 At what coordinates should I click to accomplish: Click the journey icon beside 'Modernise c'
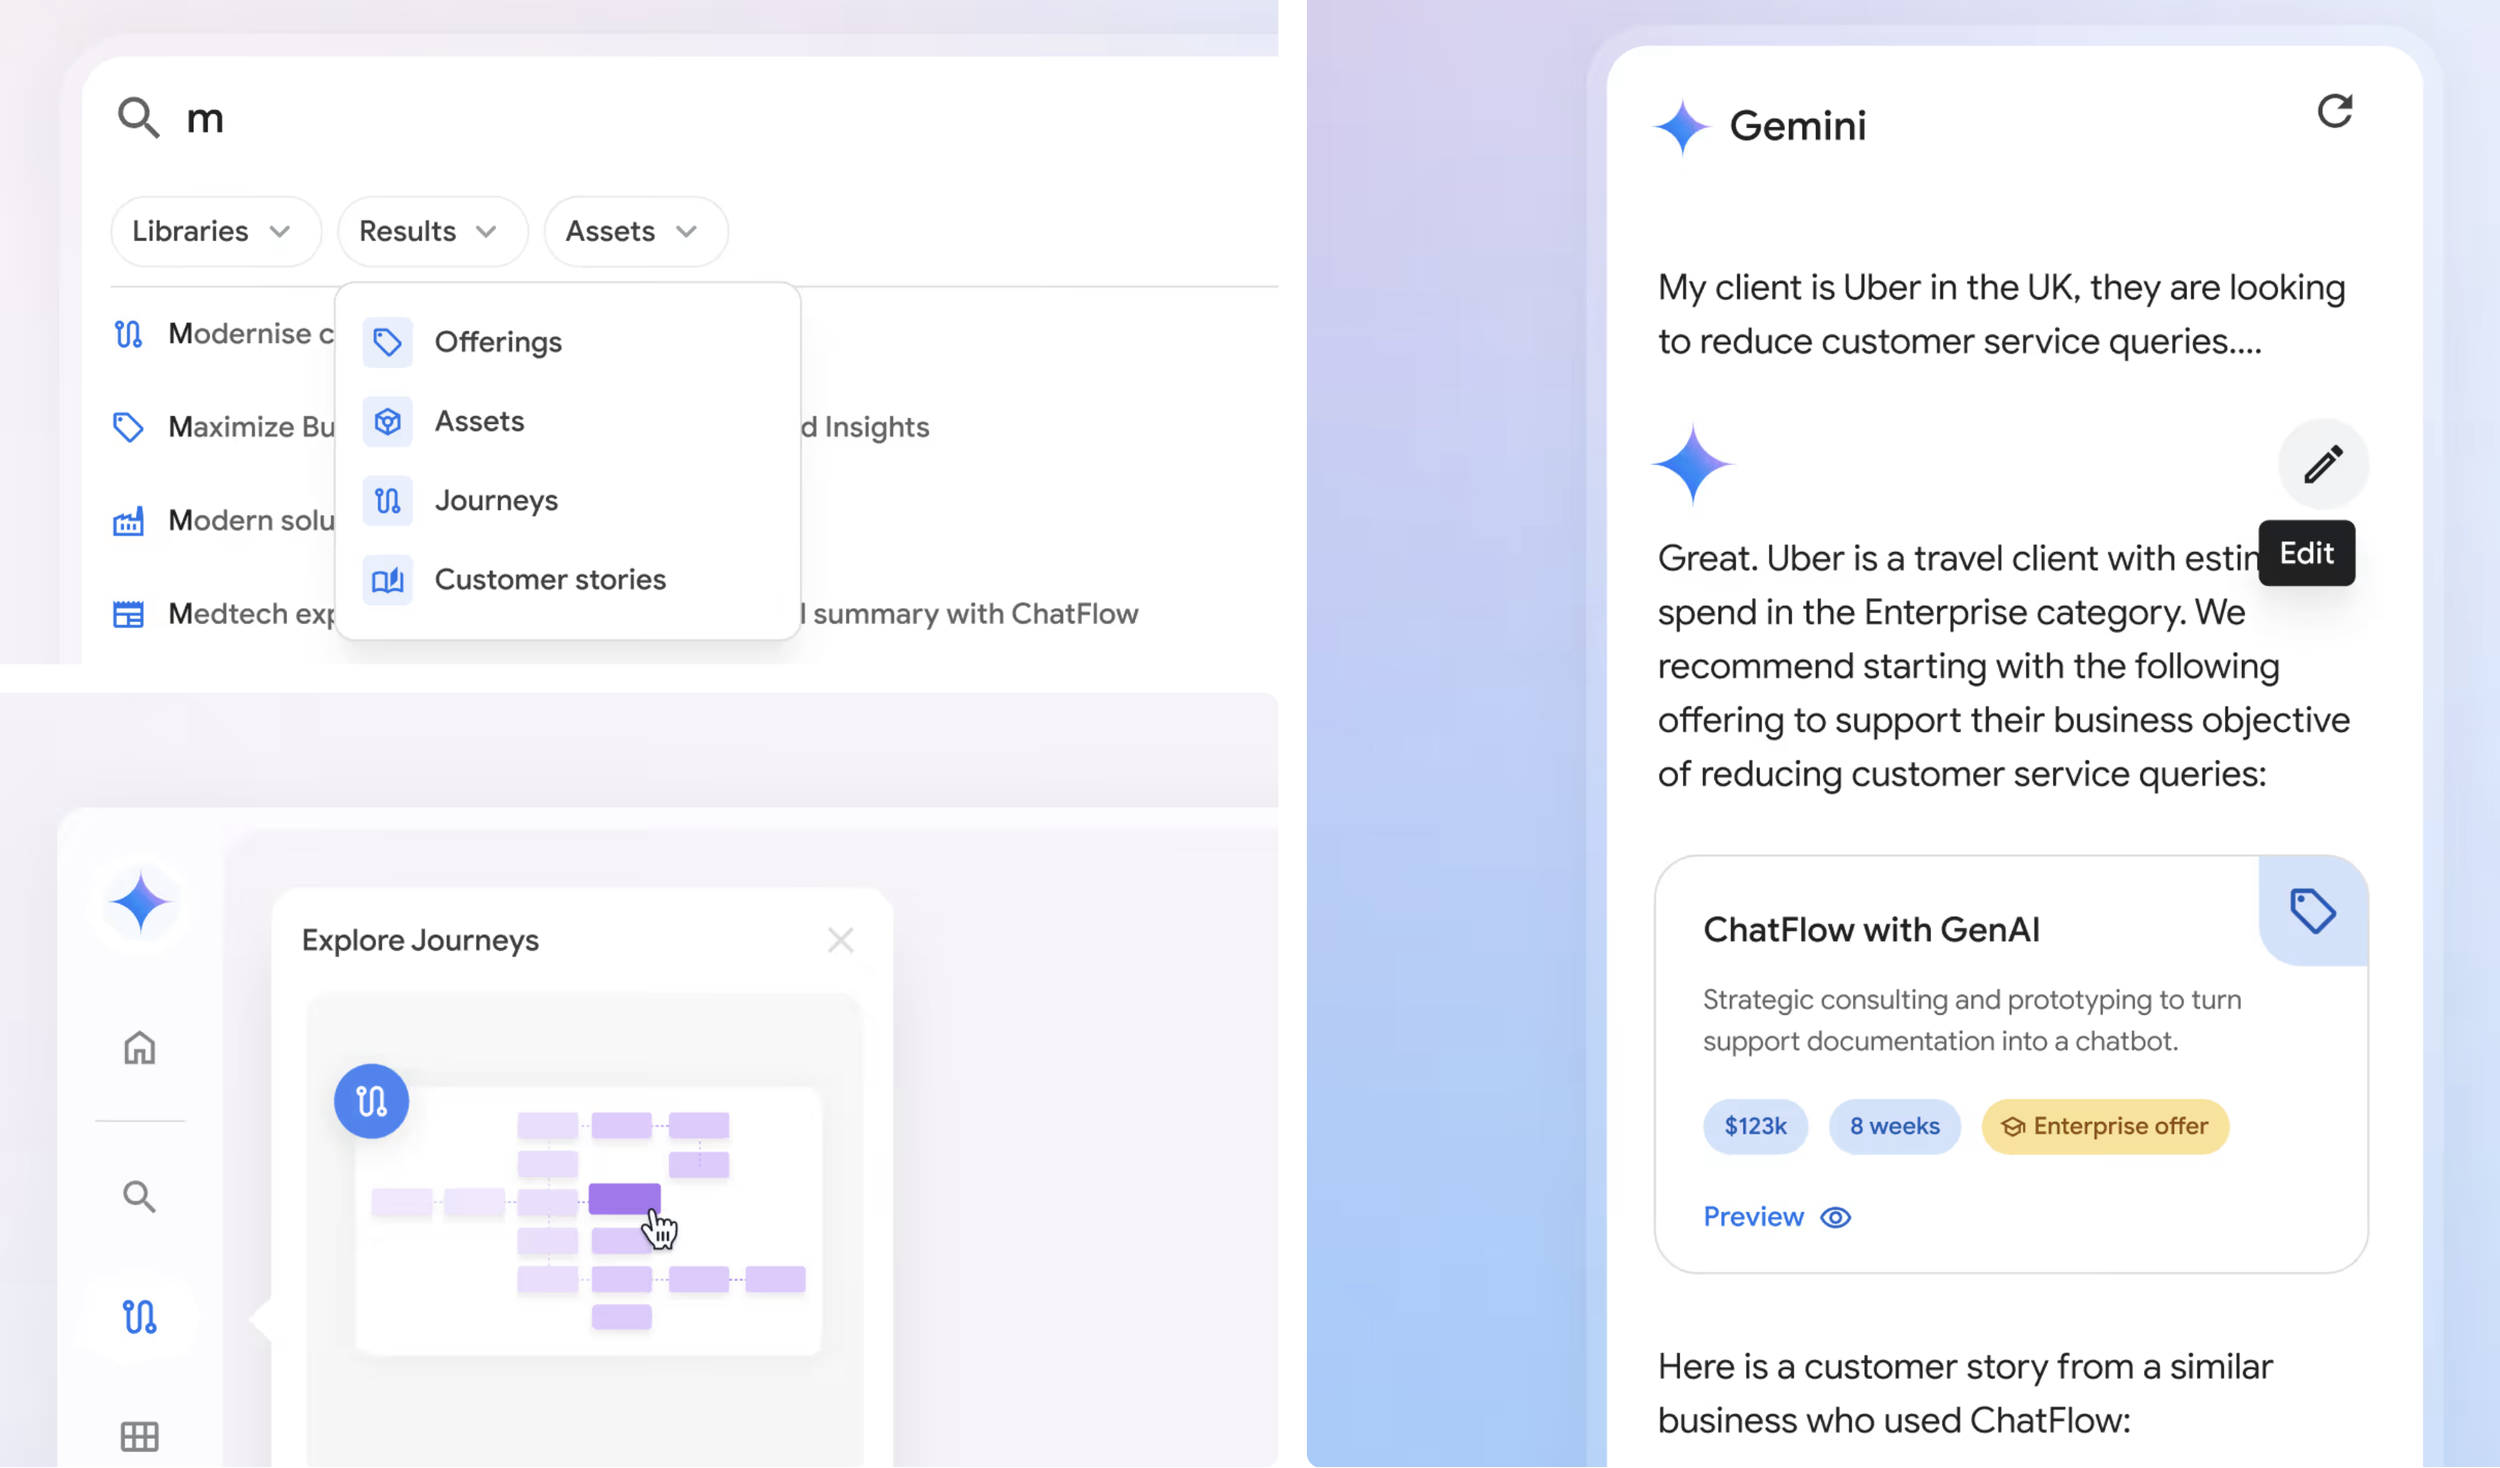(x=128, y=334)
